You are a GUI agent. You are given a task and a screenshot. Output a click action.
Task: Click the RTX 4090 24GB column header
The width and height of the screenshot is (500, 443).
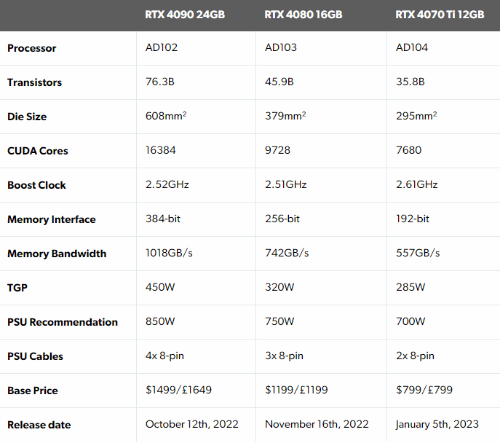[x=185, y=15]
